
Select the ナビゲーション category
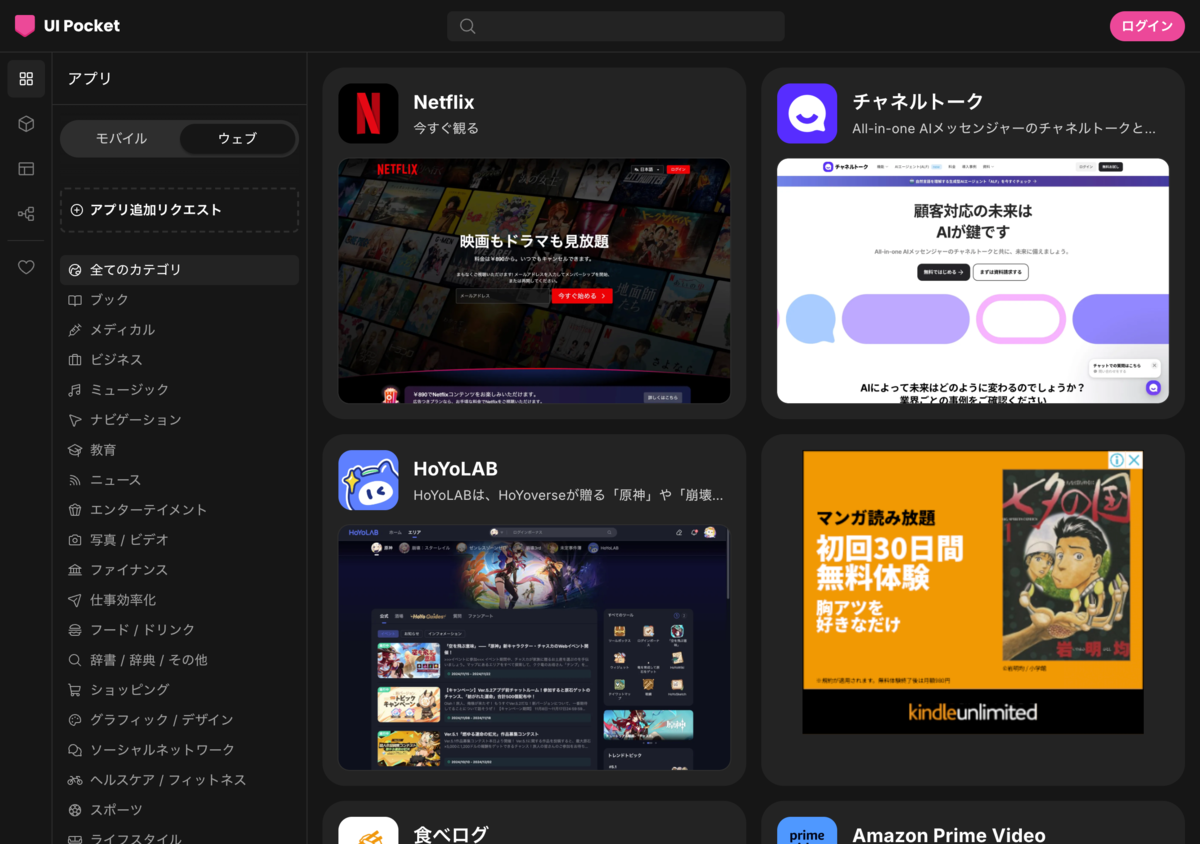click(x=179, y=420)
